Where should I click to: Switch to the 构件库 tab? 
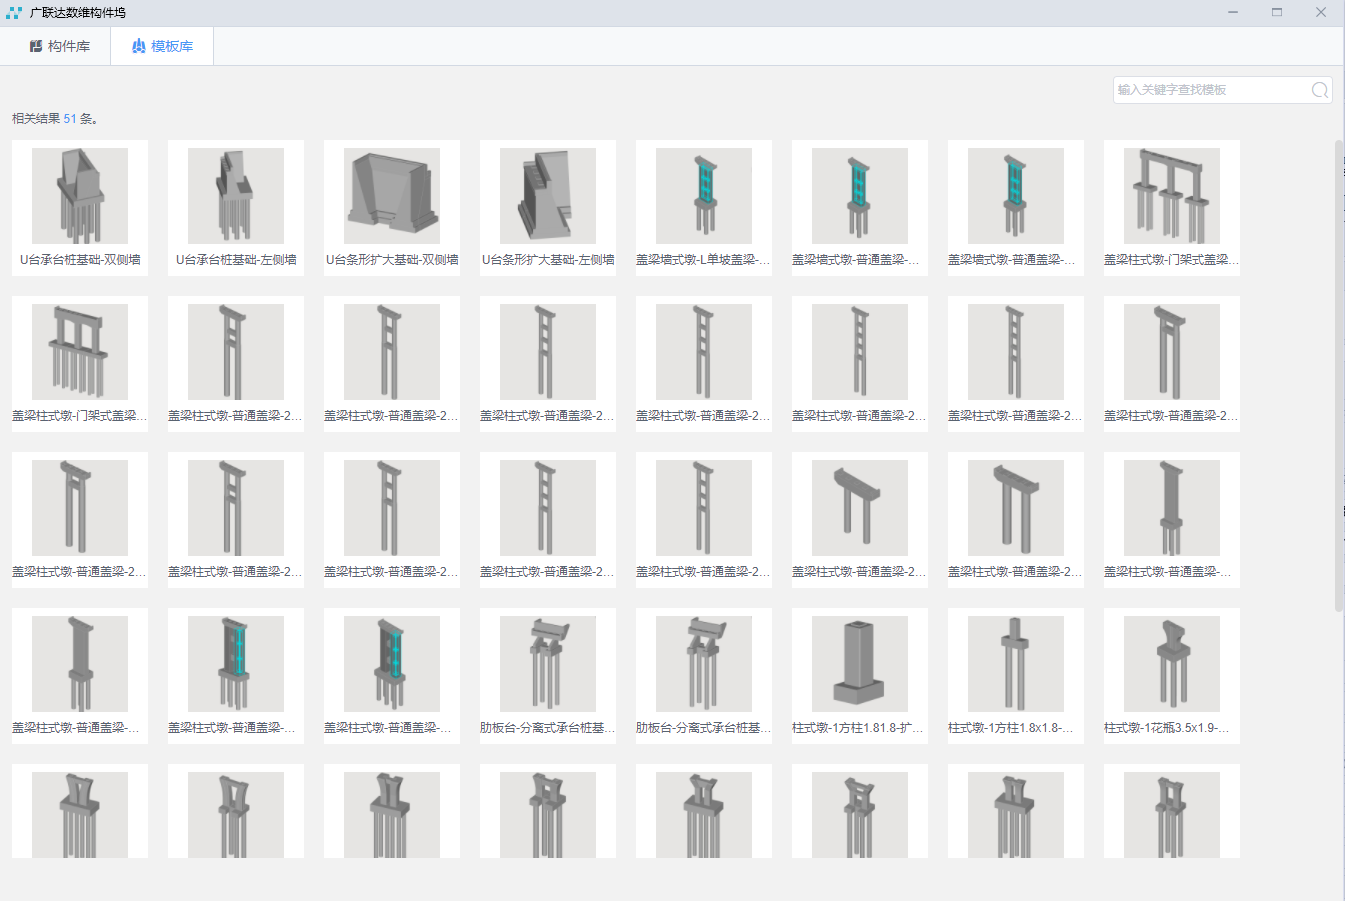pos(59,46)
